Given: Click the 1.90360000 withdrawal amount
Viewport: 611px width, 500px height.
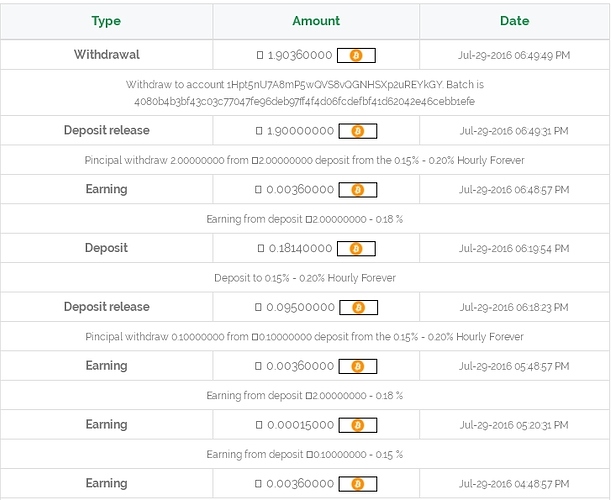Looking at the screenshot, I should [300, 55].
